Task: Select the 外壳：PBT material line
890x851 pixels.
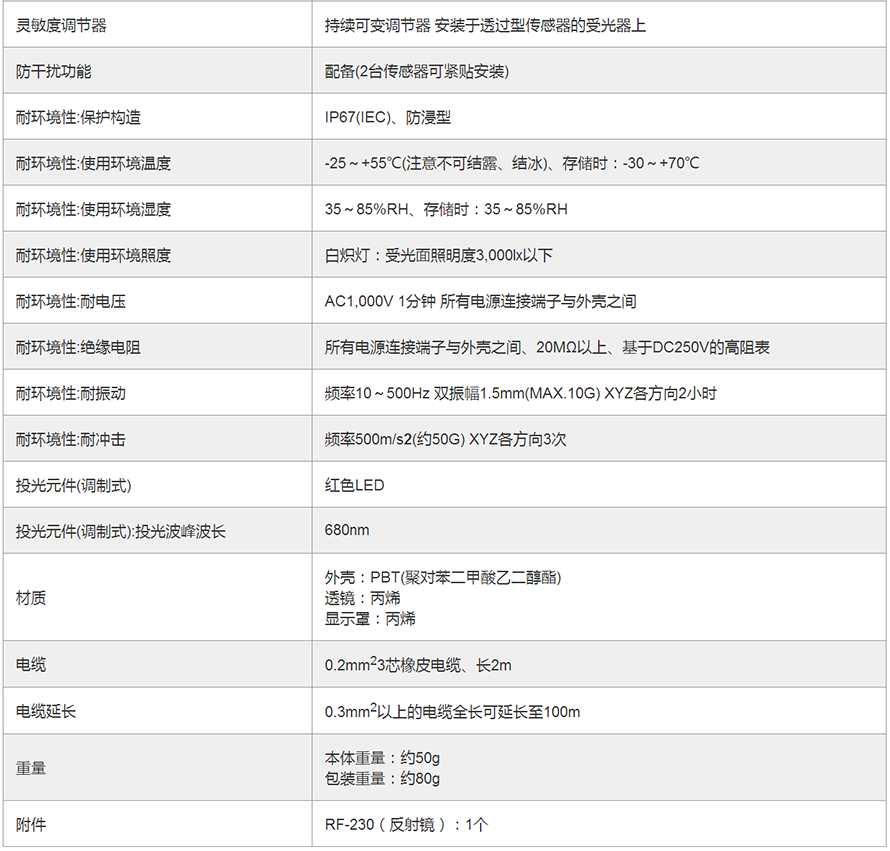Action: pyautogui.click(x=443, y=578)
